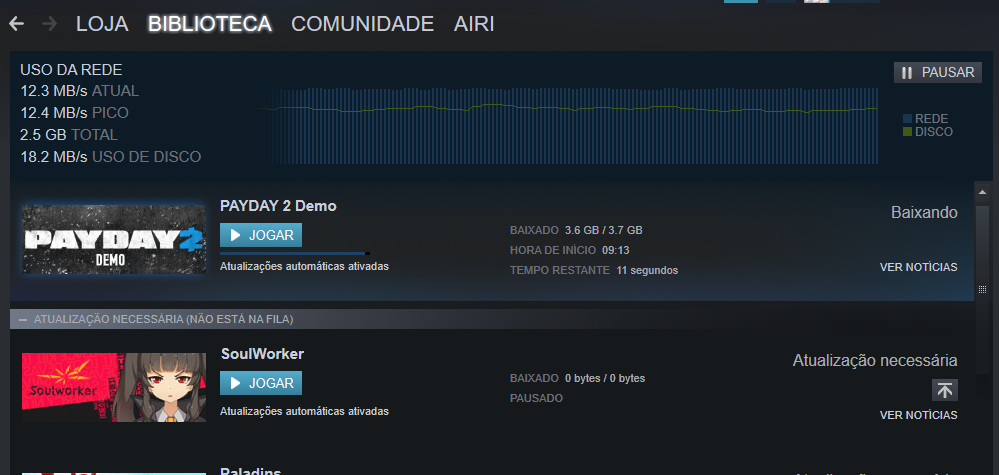
Task: Launch PAYDAY 2 Demo with JOGAR
Action: click(261, 235)
